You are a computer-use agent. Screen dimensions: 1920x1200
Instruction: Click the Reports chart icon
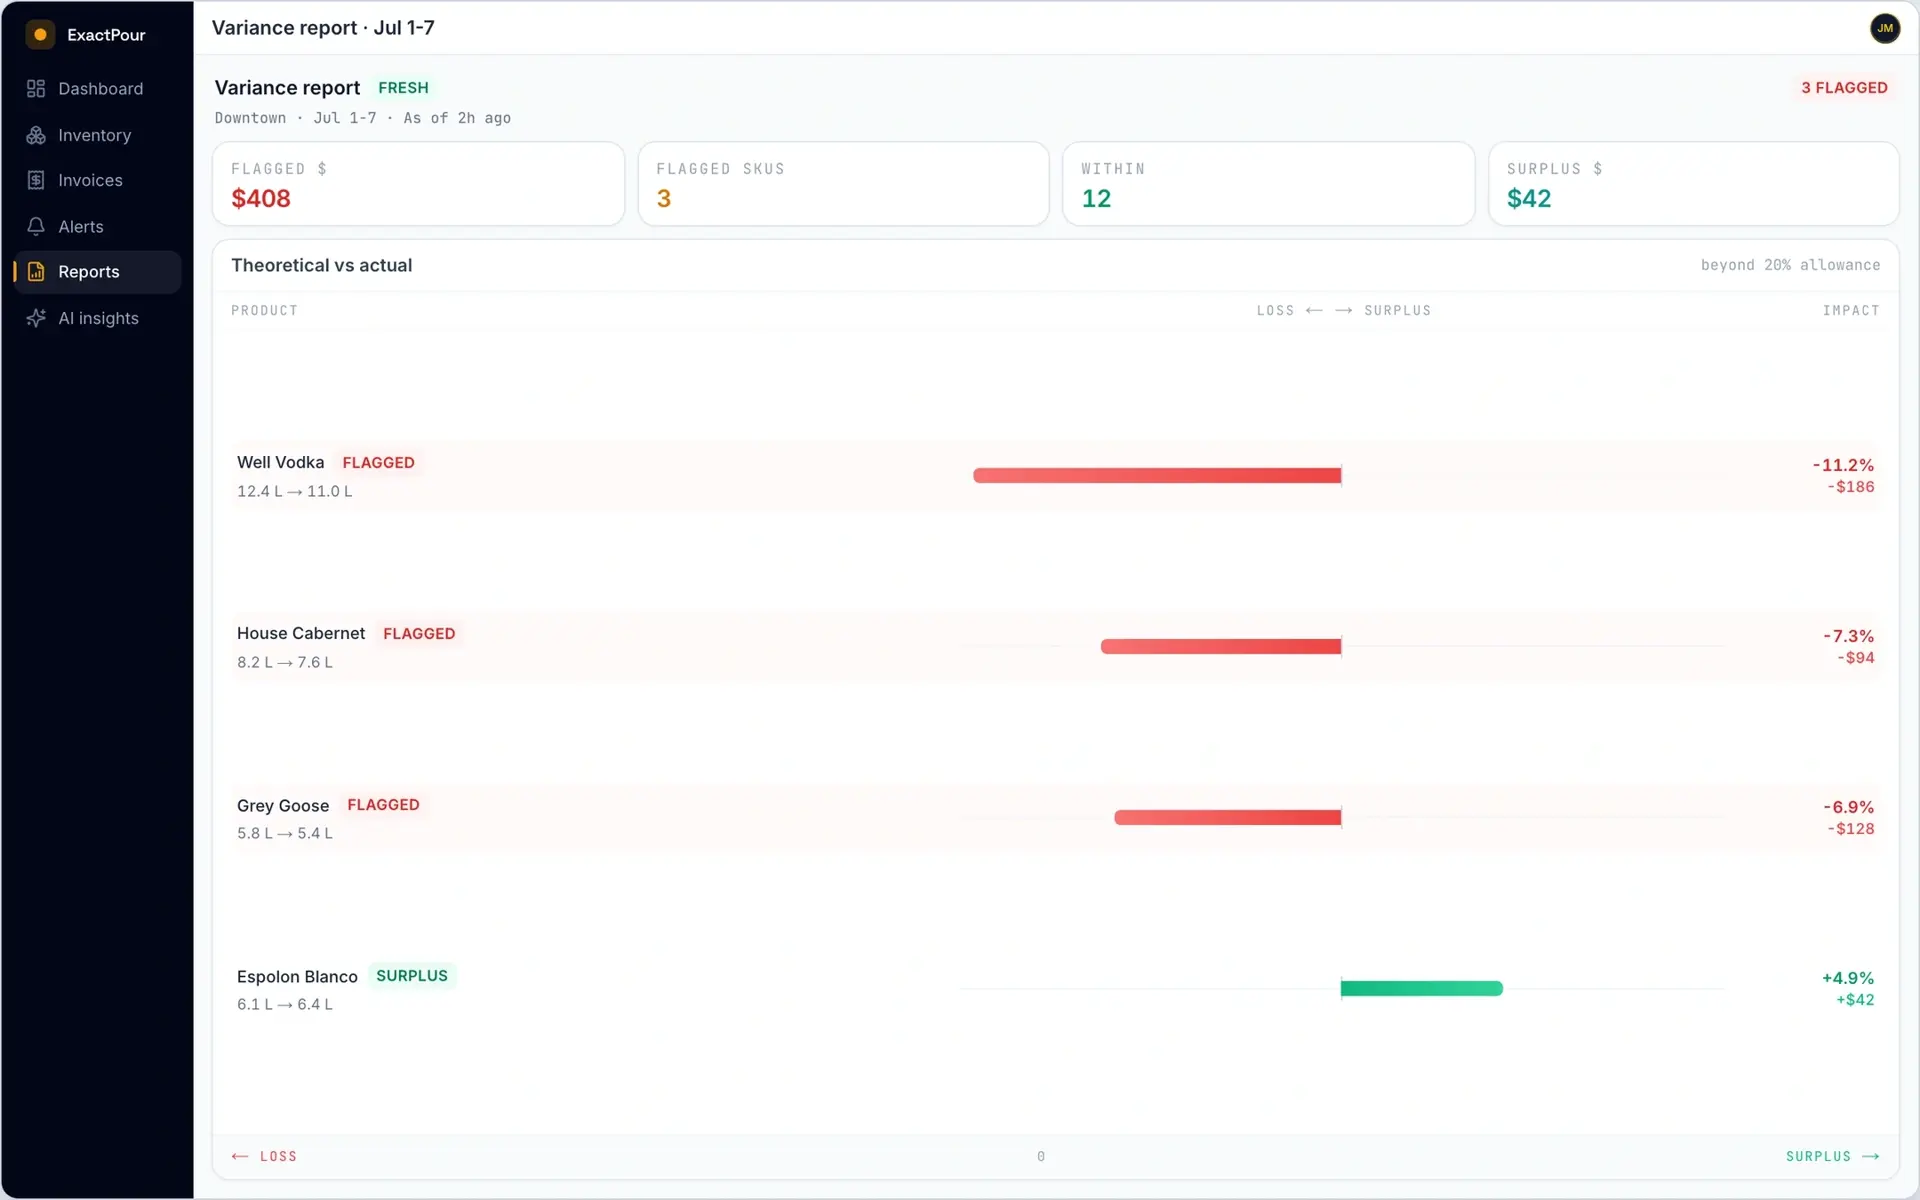tap(36, 272)
